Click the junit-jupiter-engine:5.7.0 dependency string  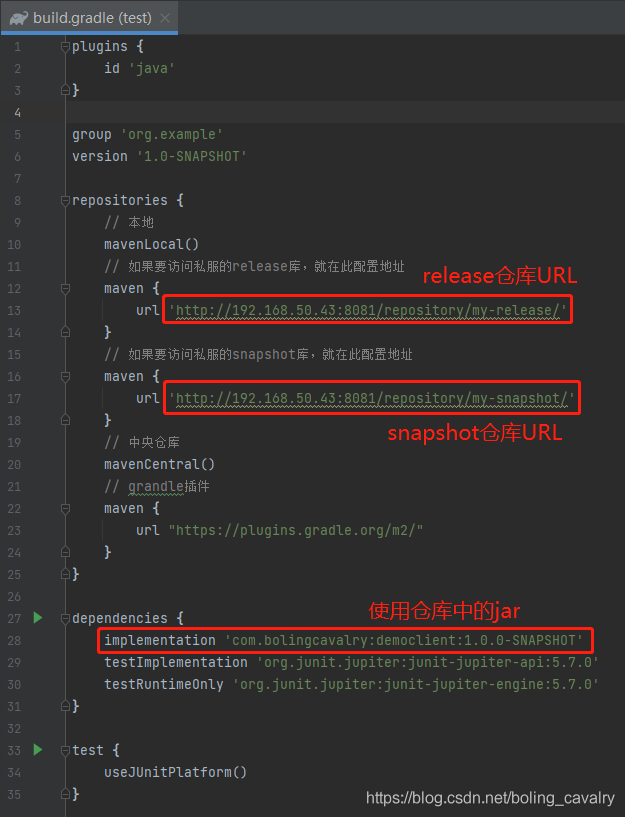416,684
